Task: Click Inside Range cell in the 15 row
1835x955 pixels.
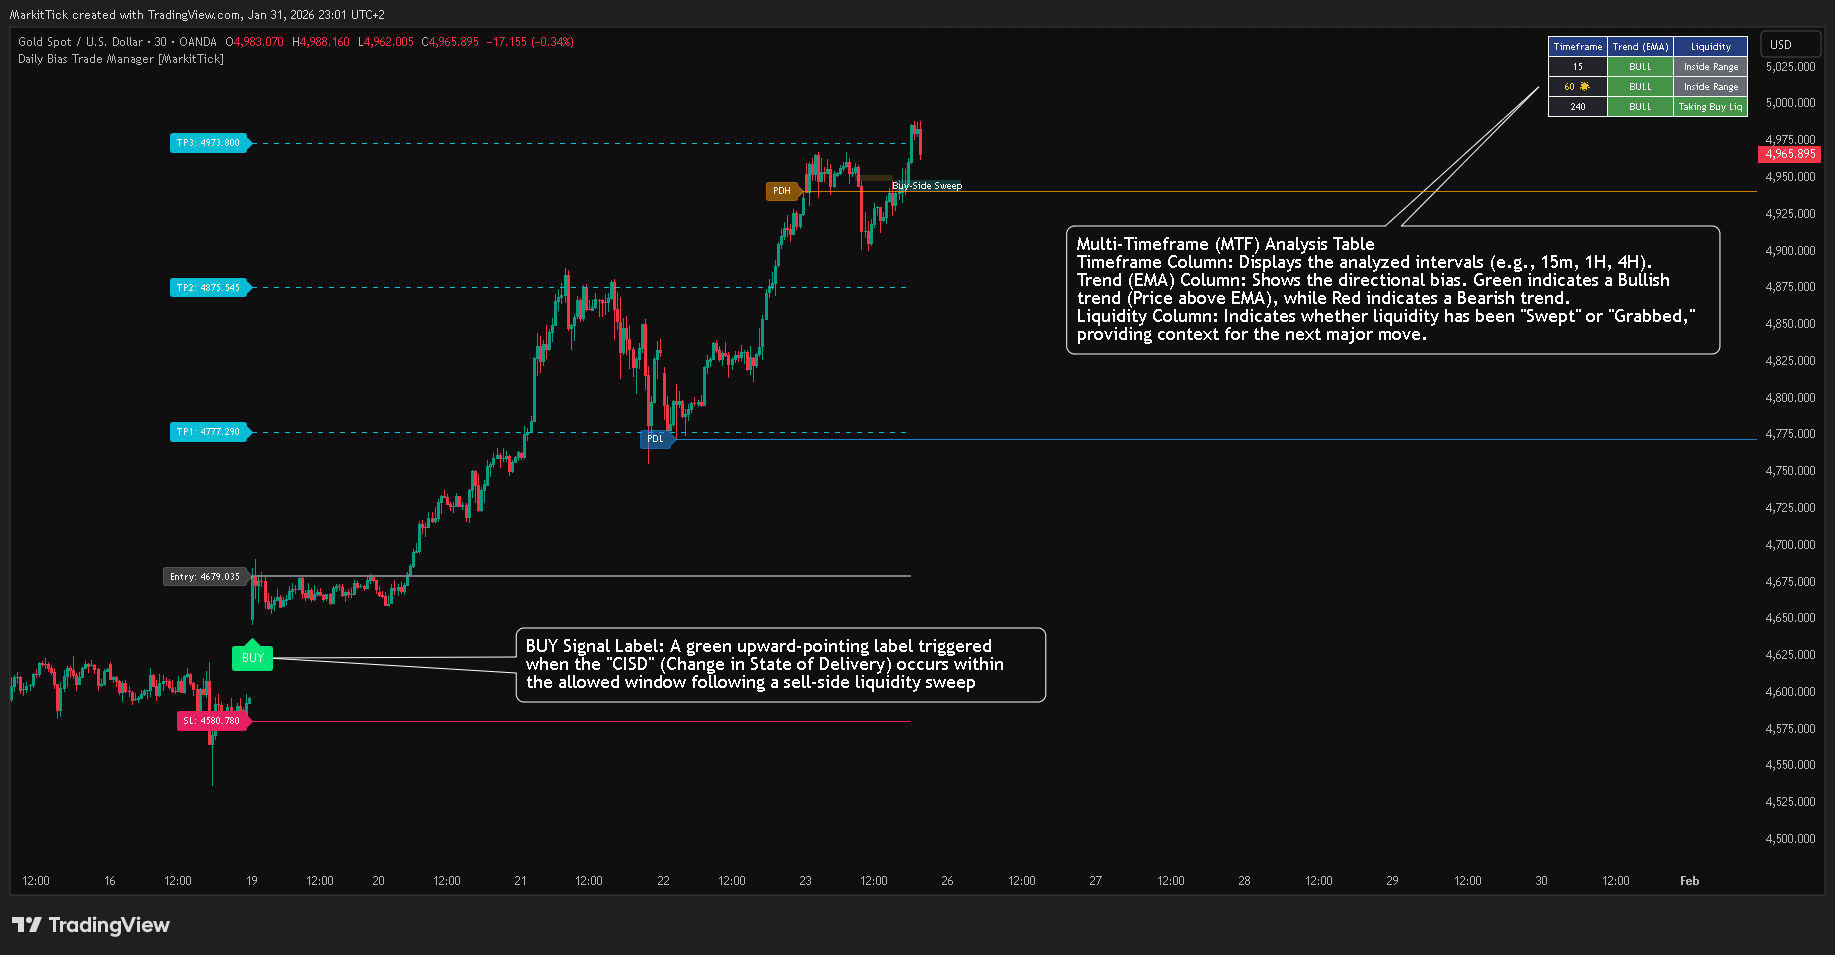Action: point(1711,67)
